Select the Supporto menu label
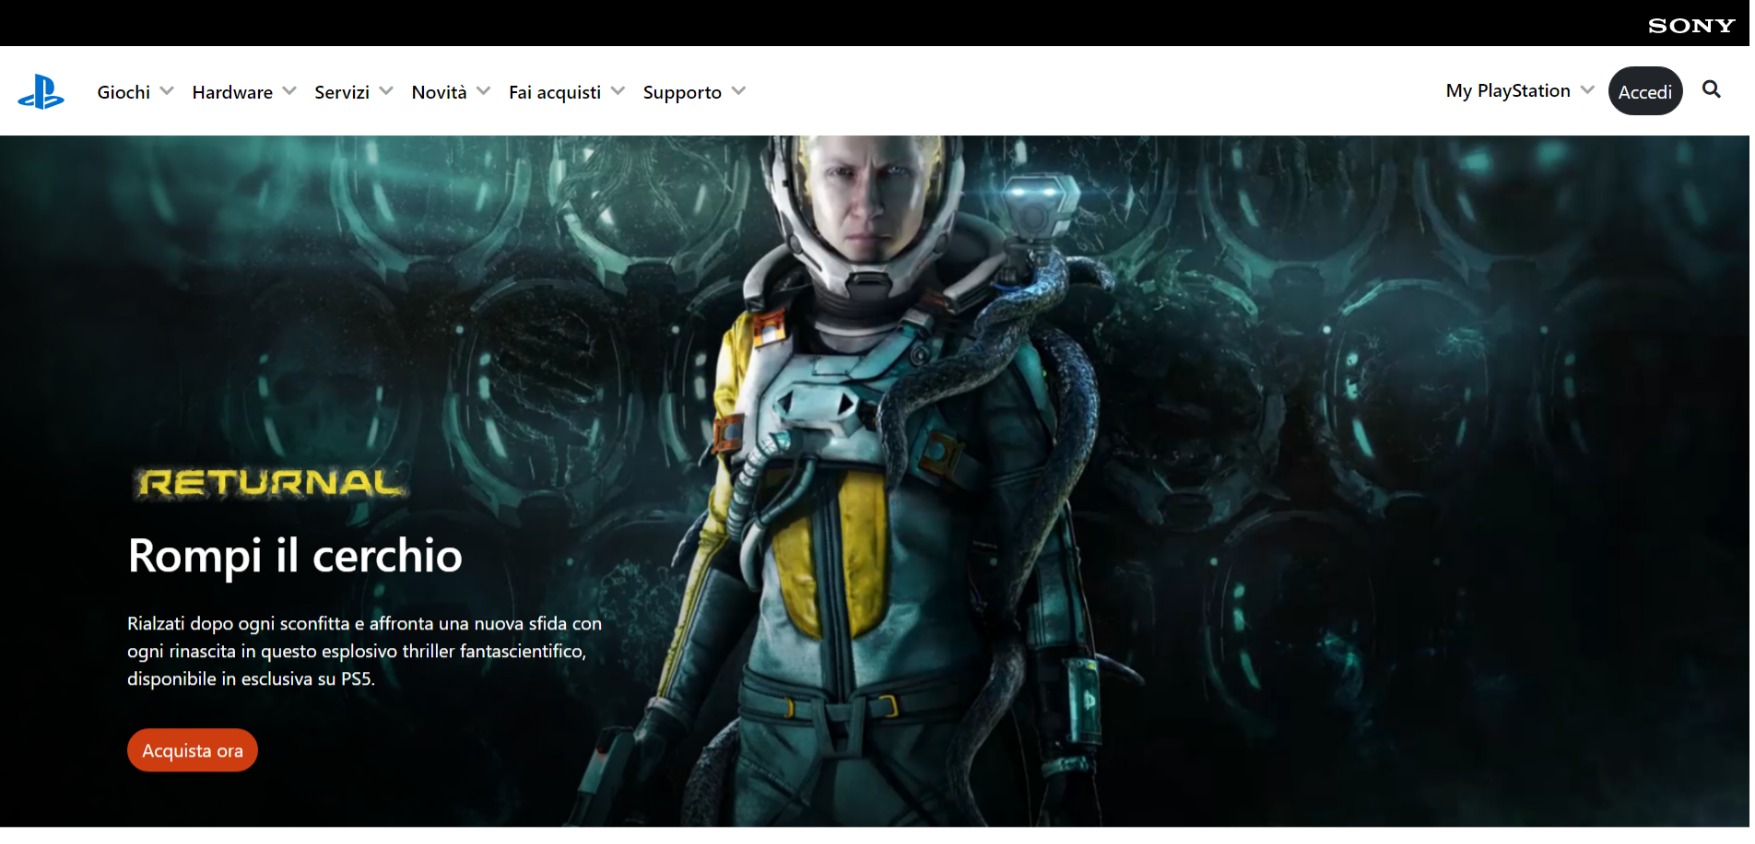 (x=681, y=92)
